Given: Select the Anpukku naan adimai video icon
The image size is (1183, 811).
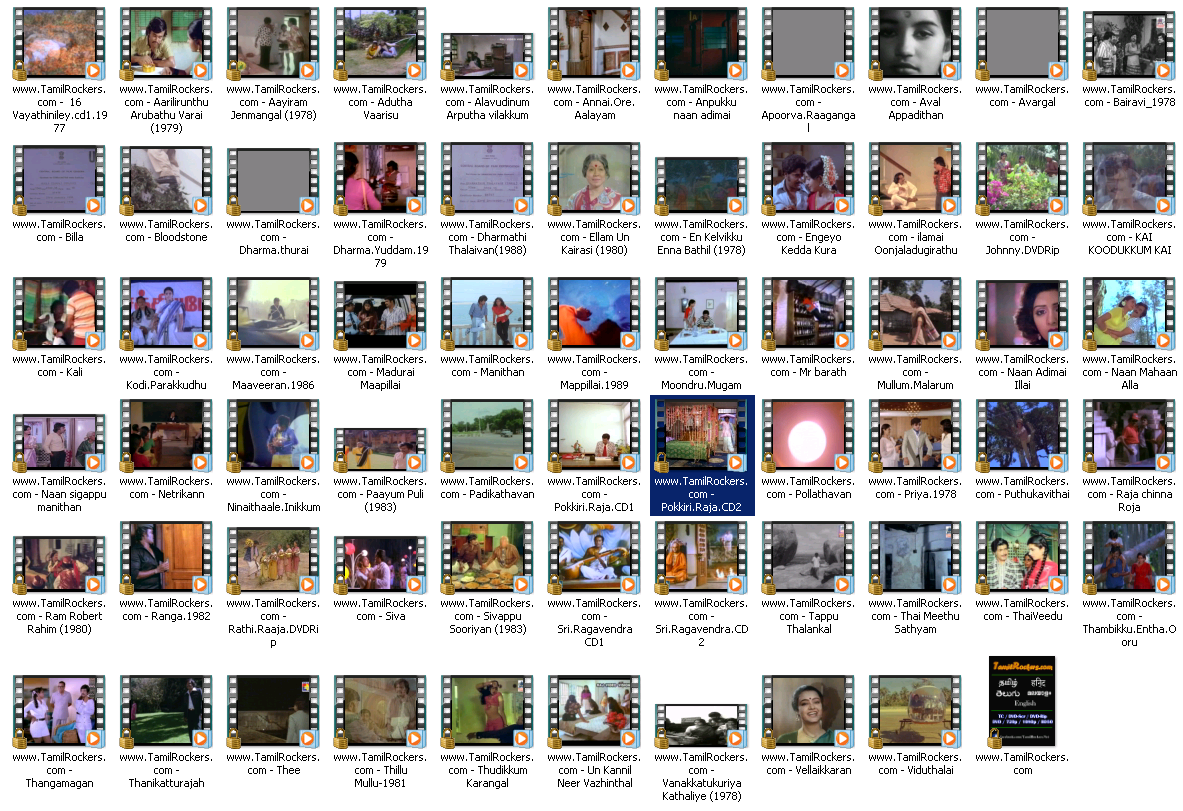Looking at the screenshot, I should pos(702,44).
